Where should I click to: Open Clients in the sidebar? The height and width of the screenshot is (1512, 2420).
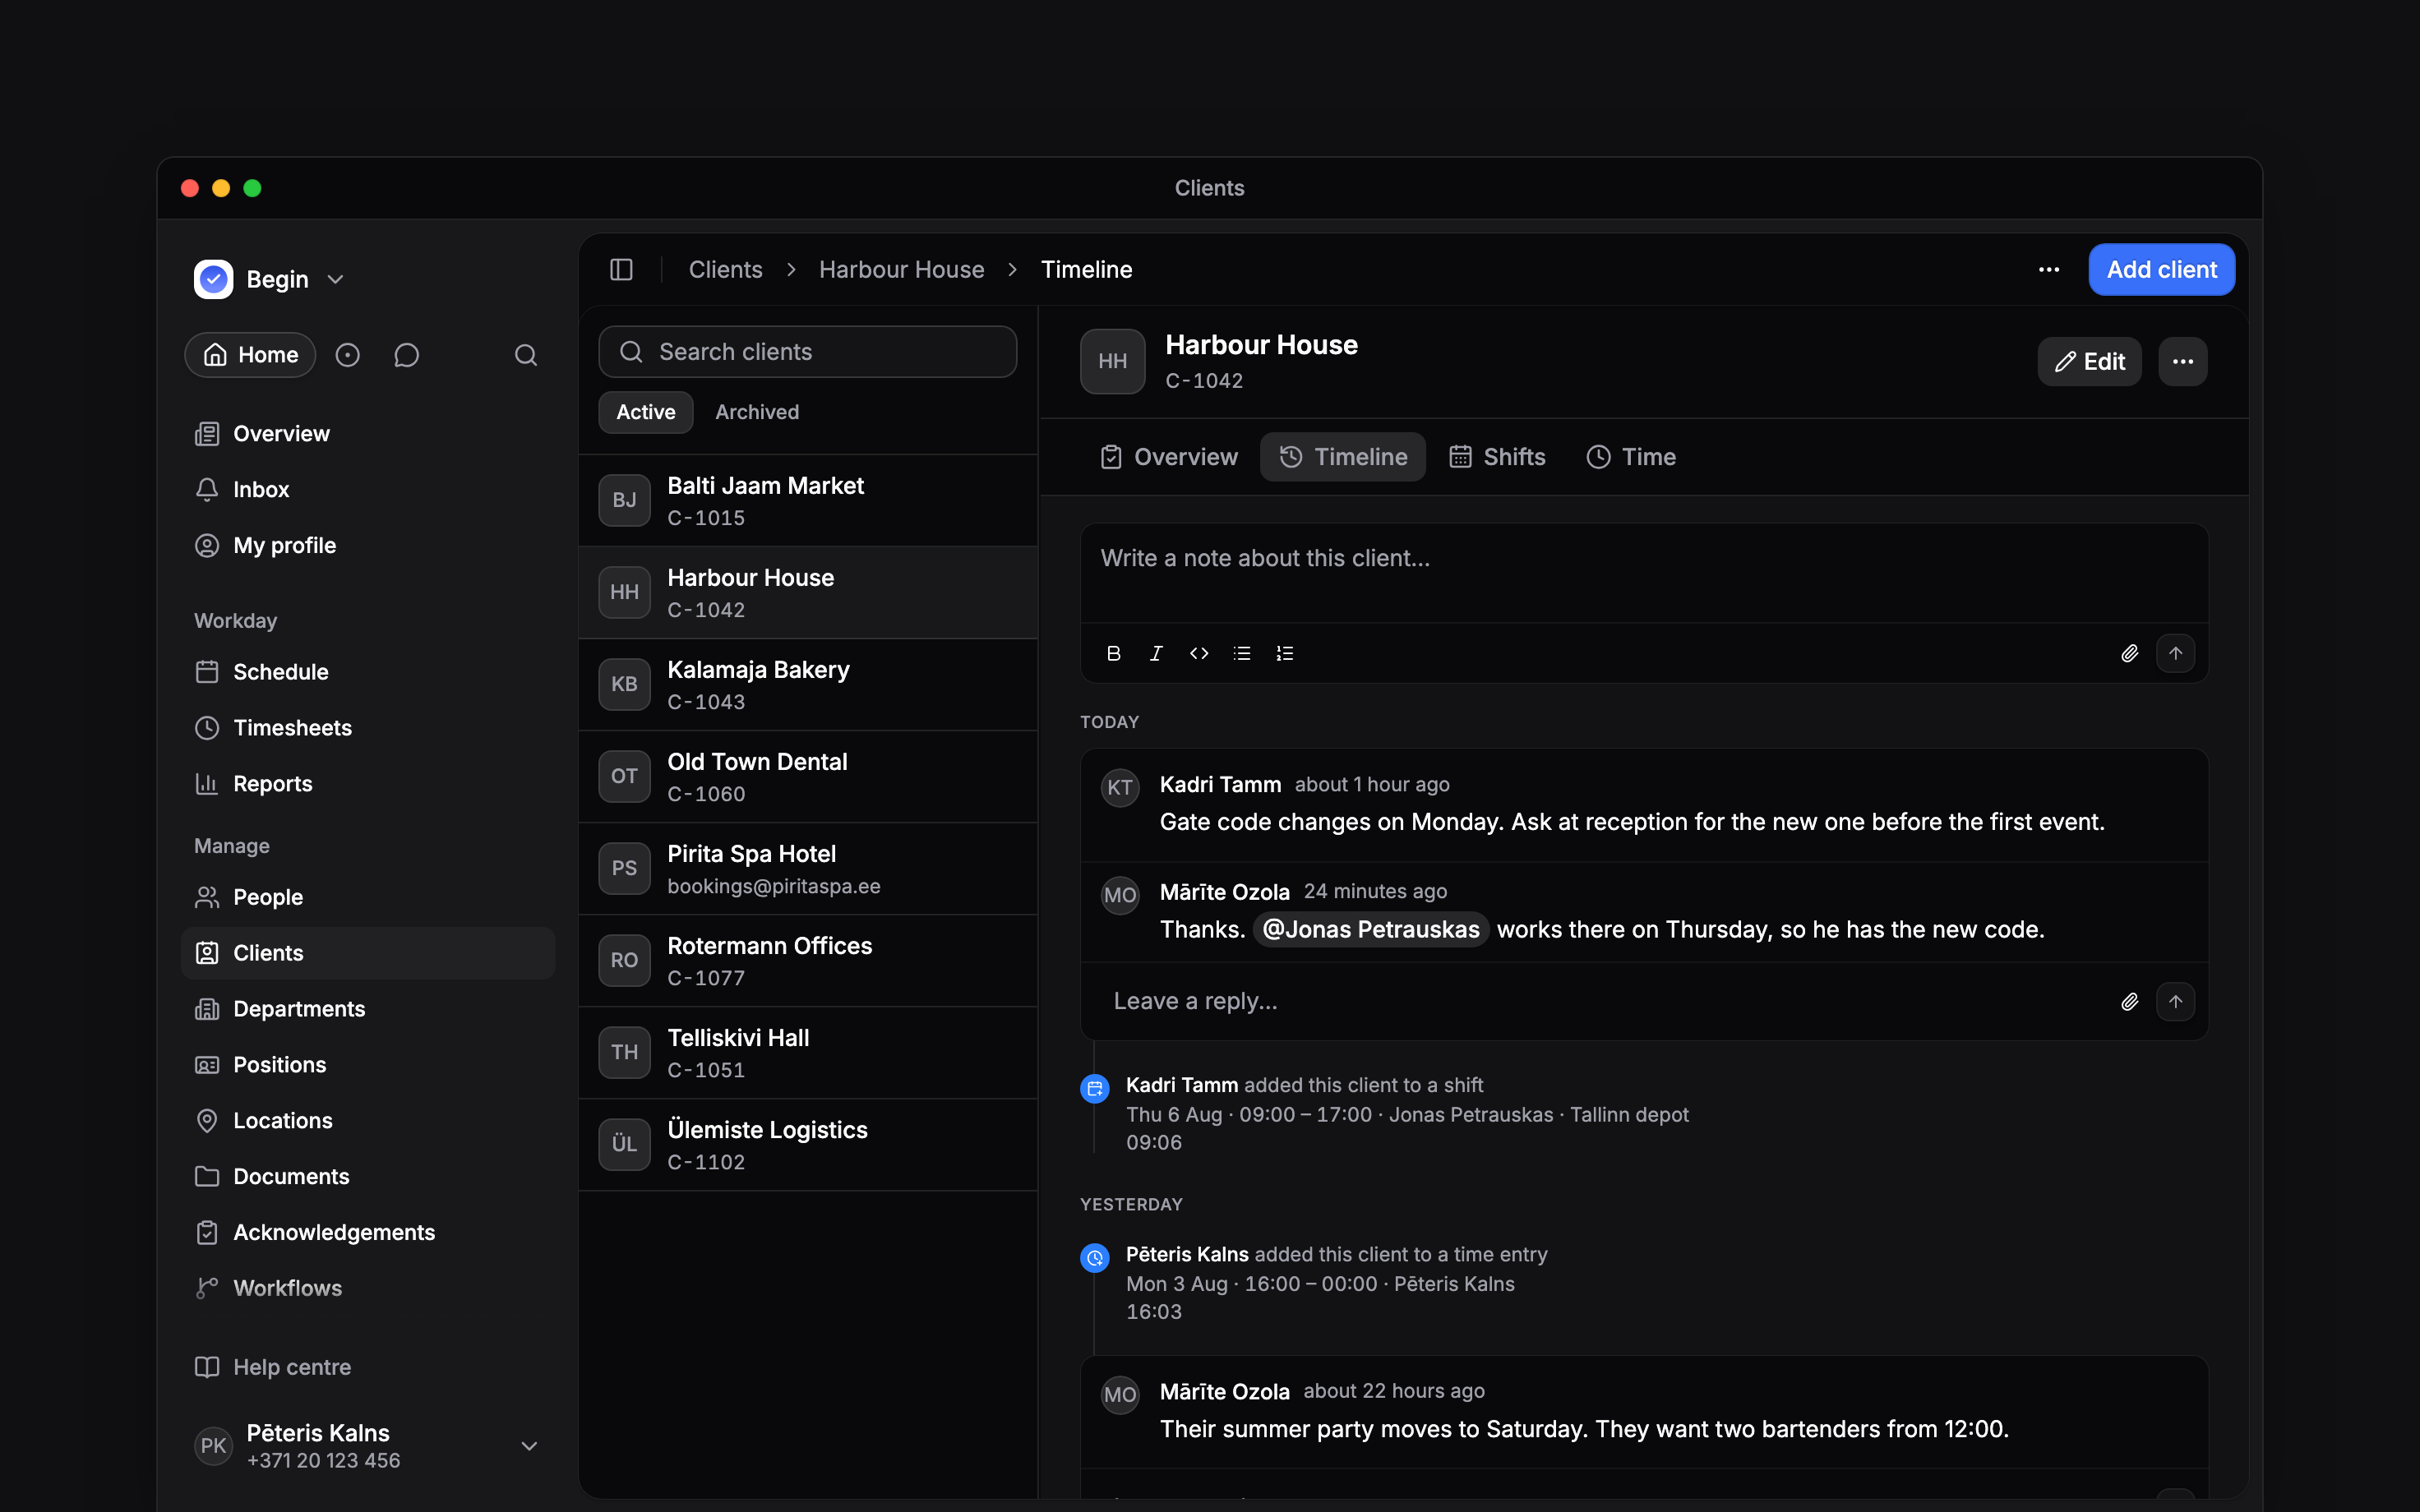tap(368, 953)
